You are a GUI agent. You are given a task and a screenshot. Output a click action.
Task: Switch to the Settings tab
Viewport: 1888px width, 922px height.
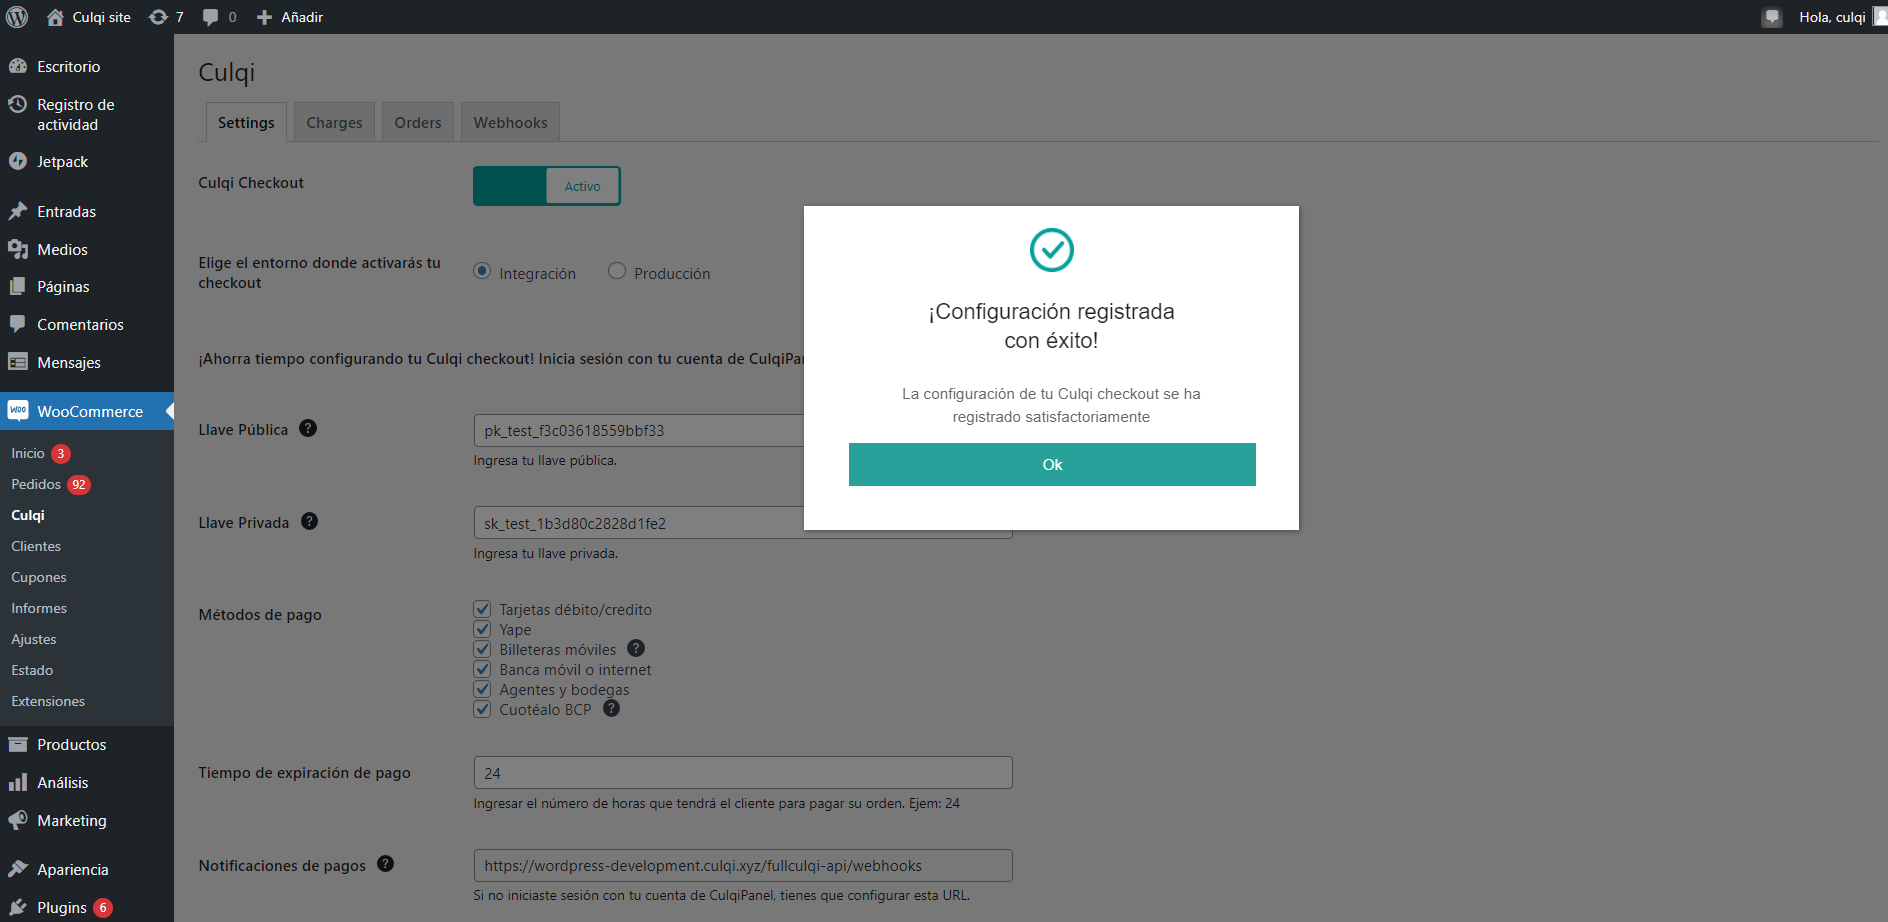(x=246, y=122)
